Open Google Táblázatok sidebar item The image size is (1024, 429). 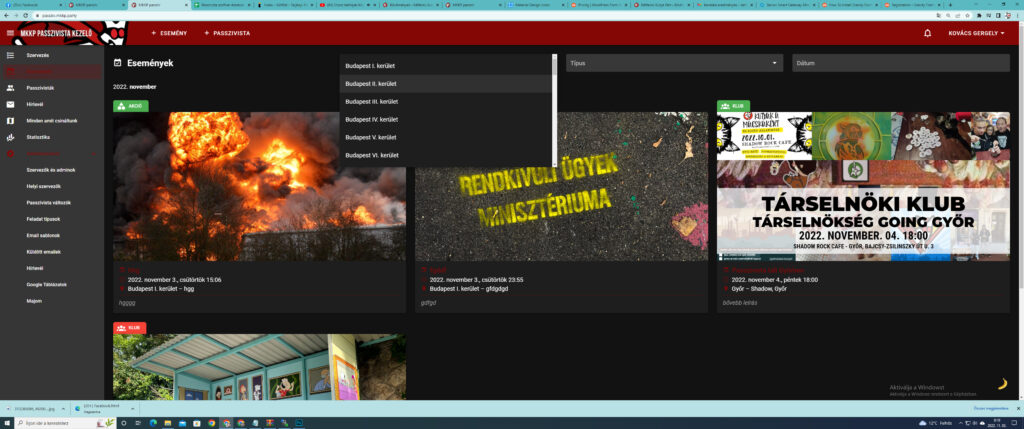(47, 284)
